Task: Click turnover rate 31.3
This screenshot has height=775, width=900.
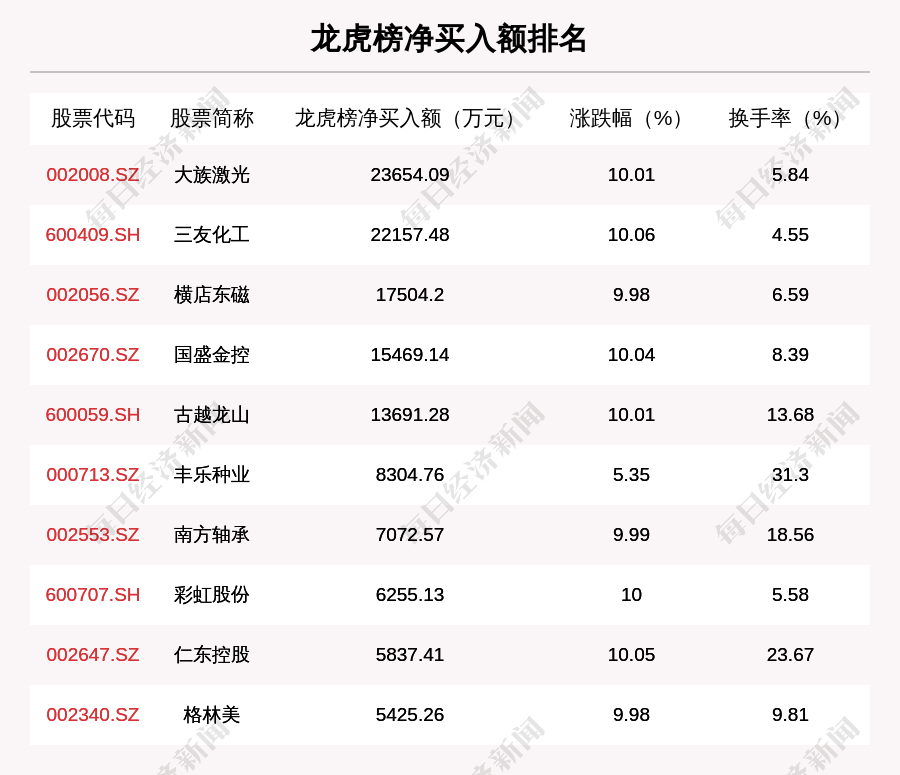Action: click(x=790, y=475)
